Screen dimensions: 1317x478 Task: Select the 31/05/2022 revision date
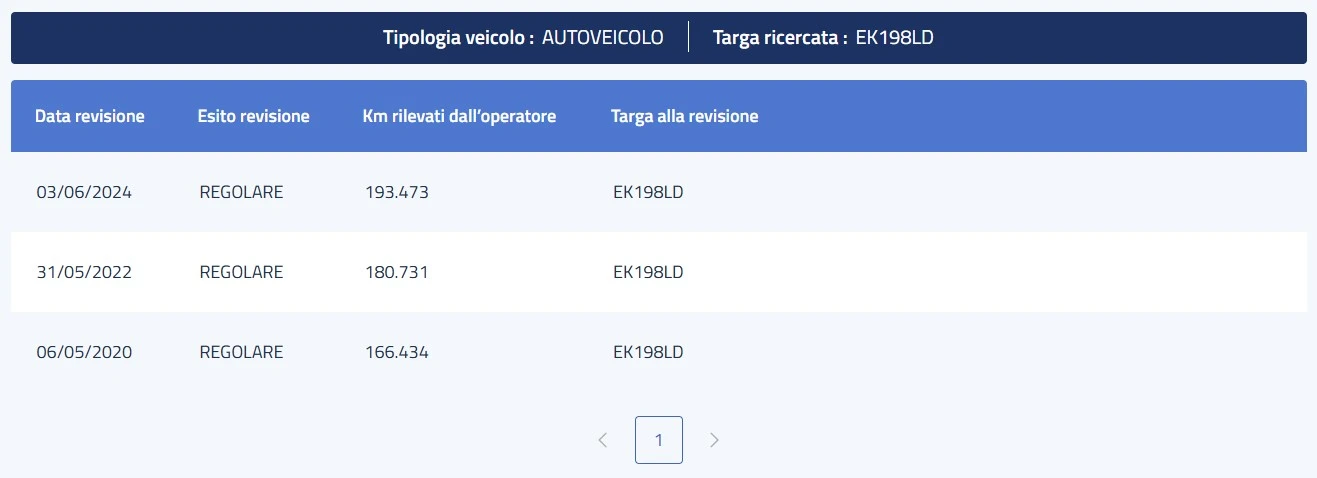[x=84, y=272]
